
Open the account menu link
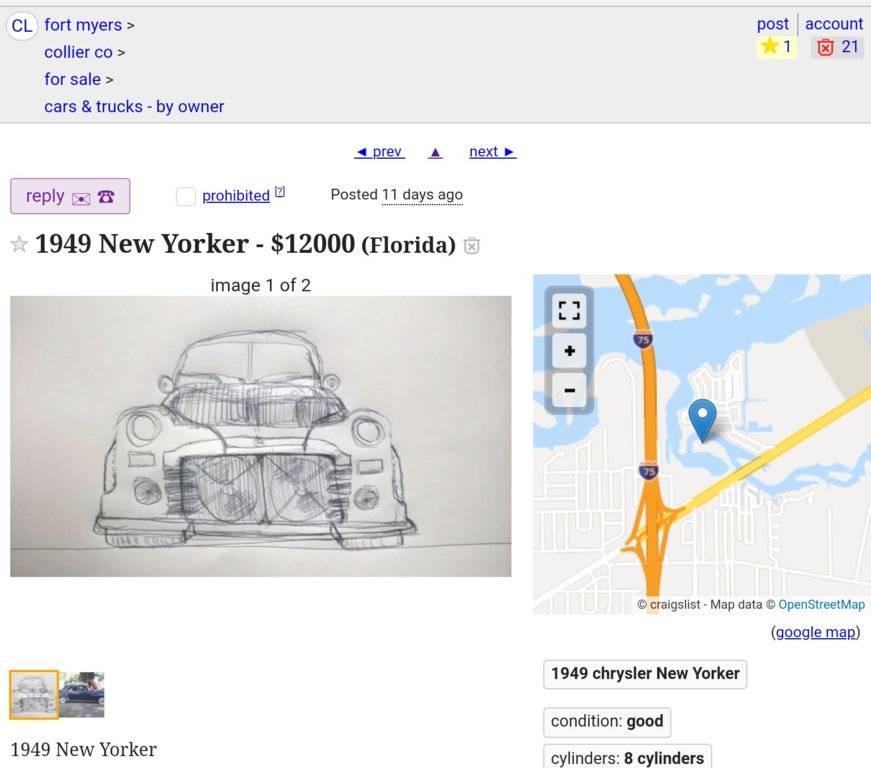(x=834, y=24)
